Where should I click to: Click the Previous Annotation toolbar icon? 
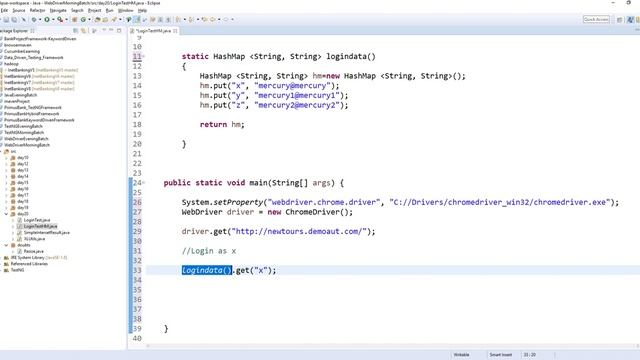coord(191,19)
